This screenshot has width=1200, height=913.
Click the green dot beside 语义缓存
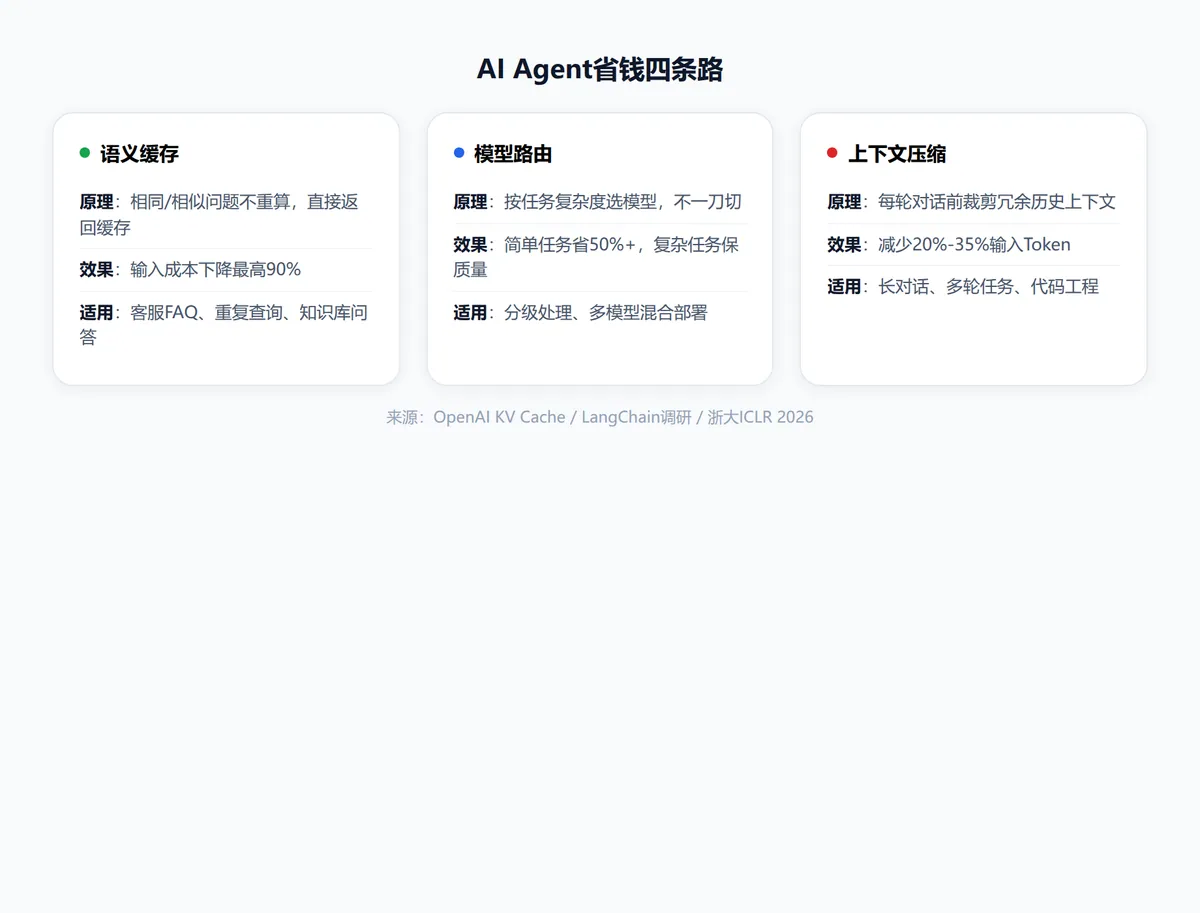[x=85, y=153]
